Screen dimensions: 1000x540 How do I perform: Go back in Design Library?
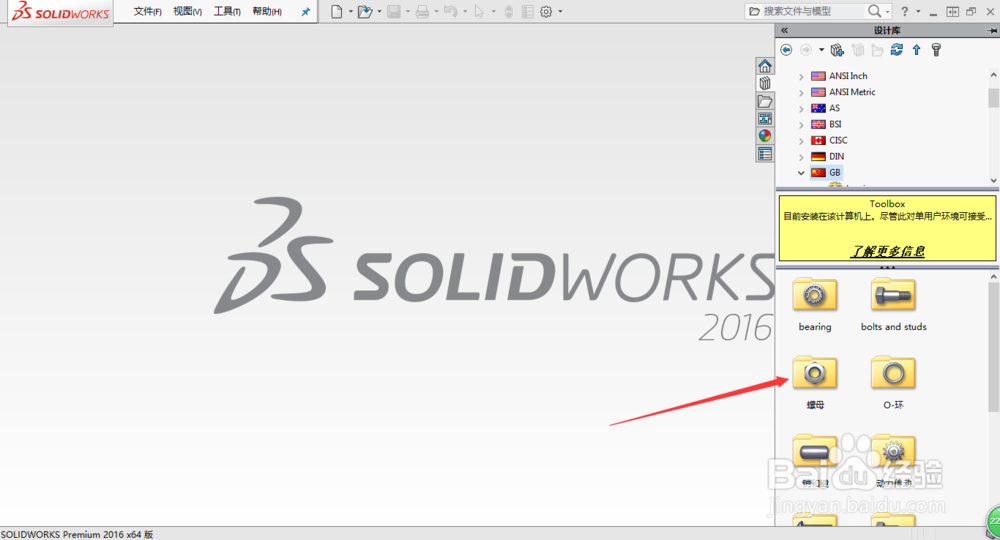(x=786, y=50)
